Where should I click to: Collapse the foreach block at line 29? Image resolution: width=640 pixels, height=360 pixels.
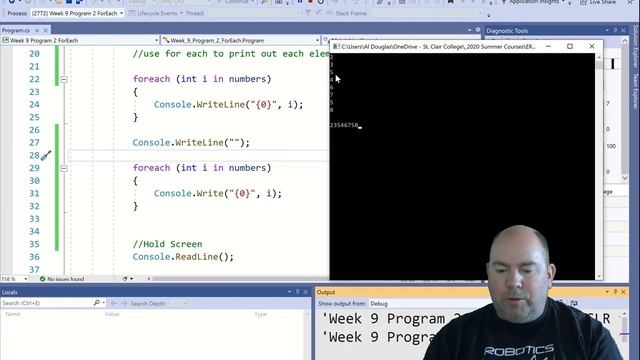click(64, 168)
